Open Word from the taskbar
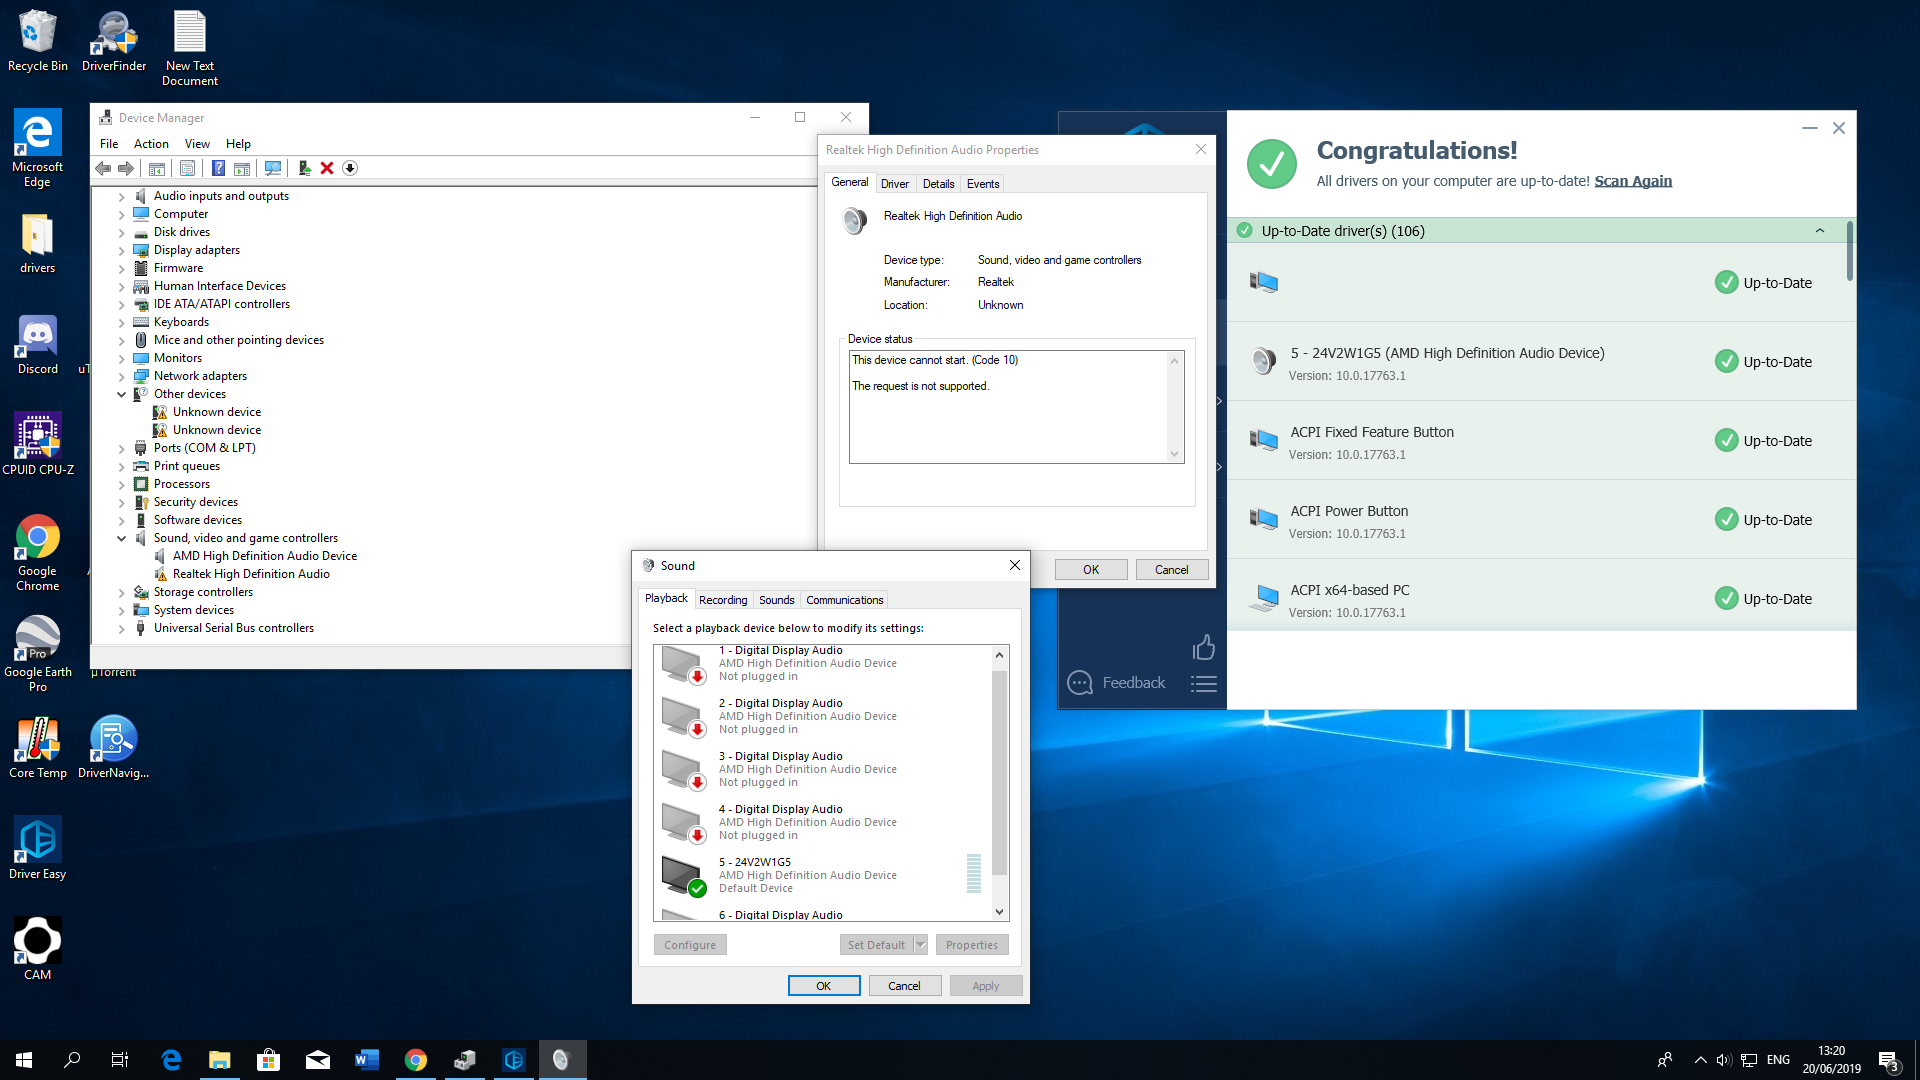 click(x=367, y=1060)
